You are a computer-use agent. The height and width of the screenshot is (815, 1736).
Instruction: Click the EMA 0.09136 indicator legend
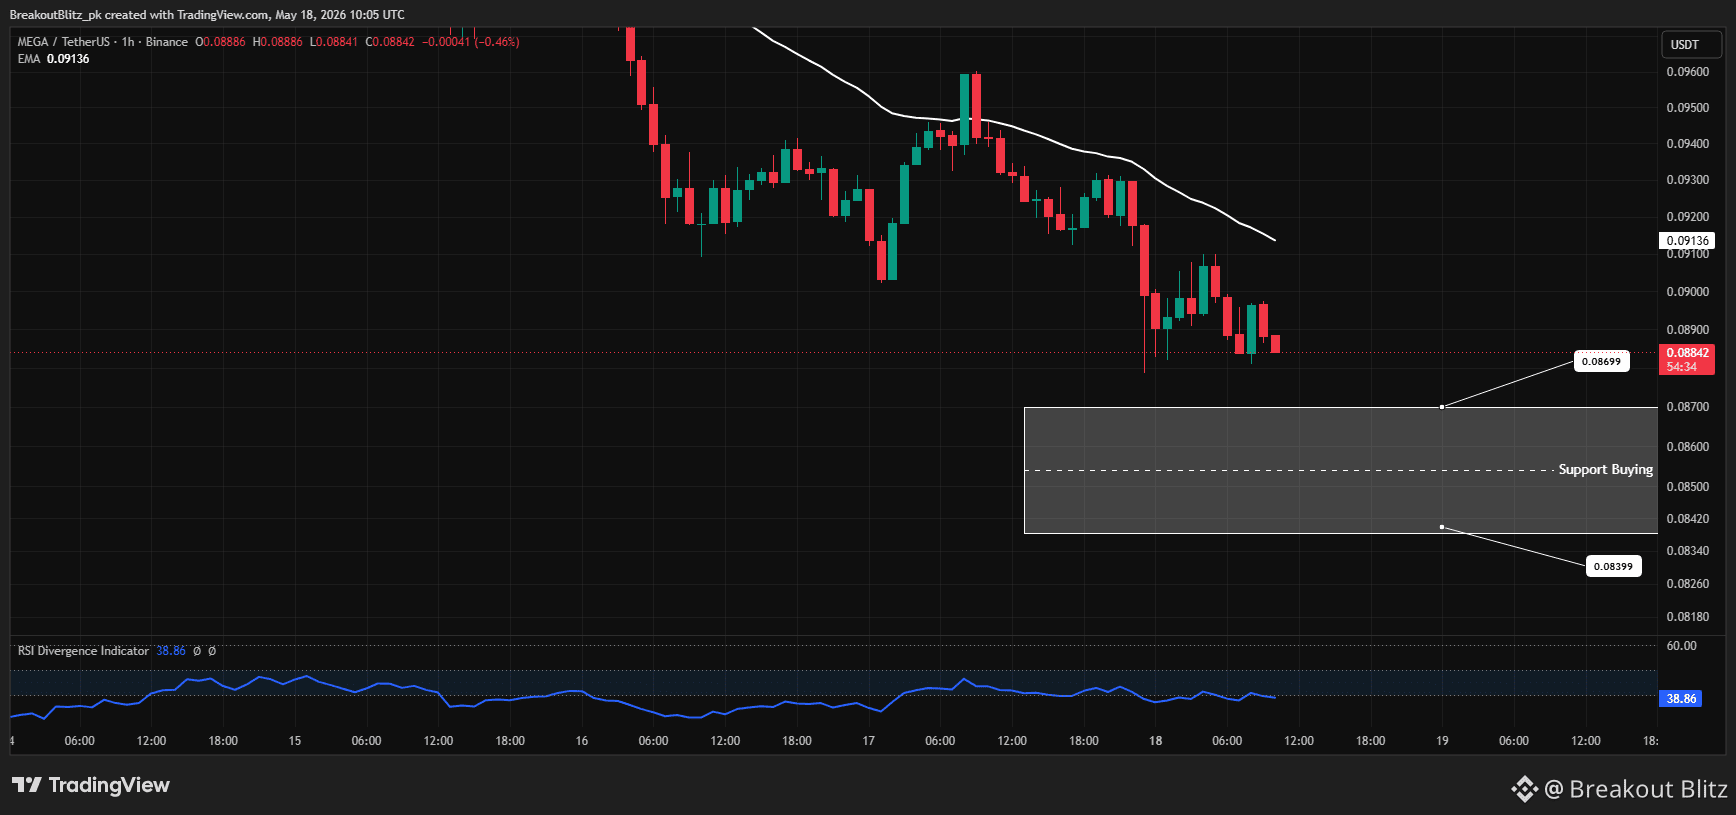[x=53, y=59]
